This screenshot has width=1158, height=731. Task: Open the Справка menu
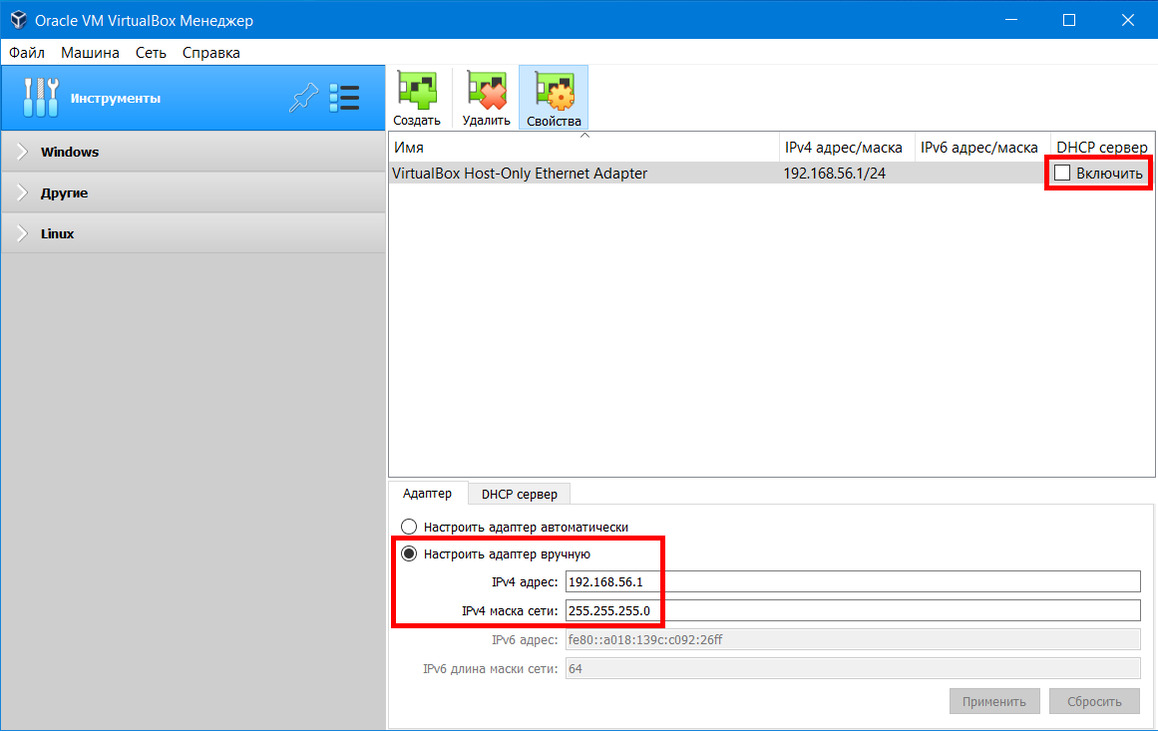pos(211,52)
